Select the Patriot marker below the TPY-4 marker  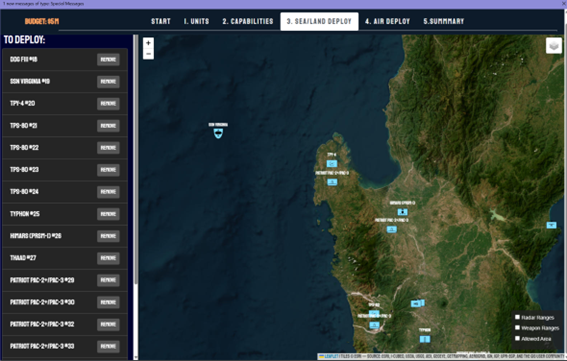332,182
